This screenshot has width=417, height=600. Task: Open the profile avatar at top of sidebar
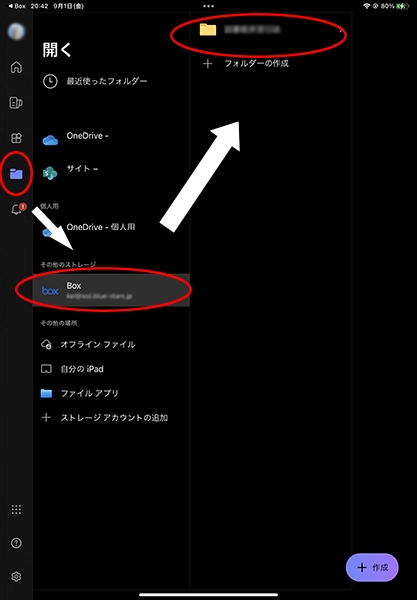pyautogui.click(x=16, y=31)
